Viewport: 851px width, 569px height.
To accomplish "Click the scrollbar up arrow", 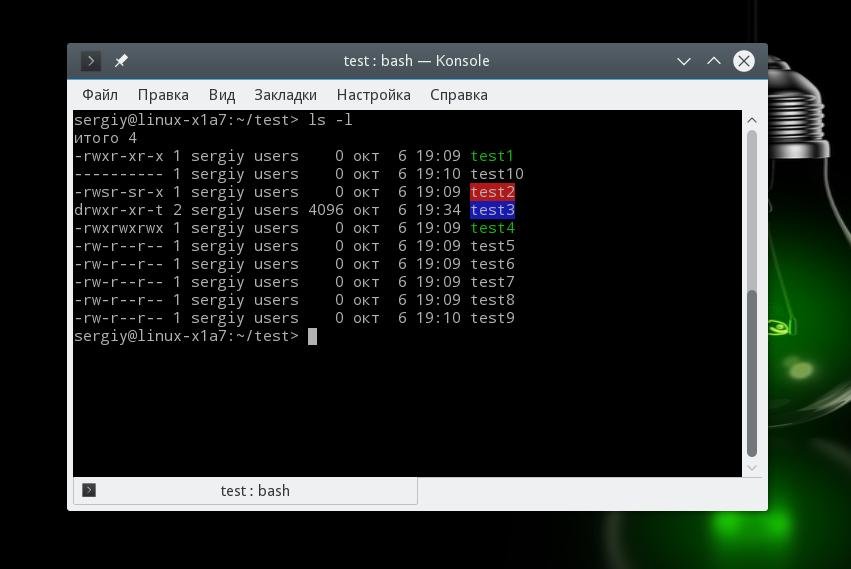I will pos(752,120).
